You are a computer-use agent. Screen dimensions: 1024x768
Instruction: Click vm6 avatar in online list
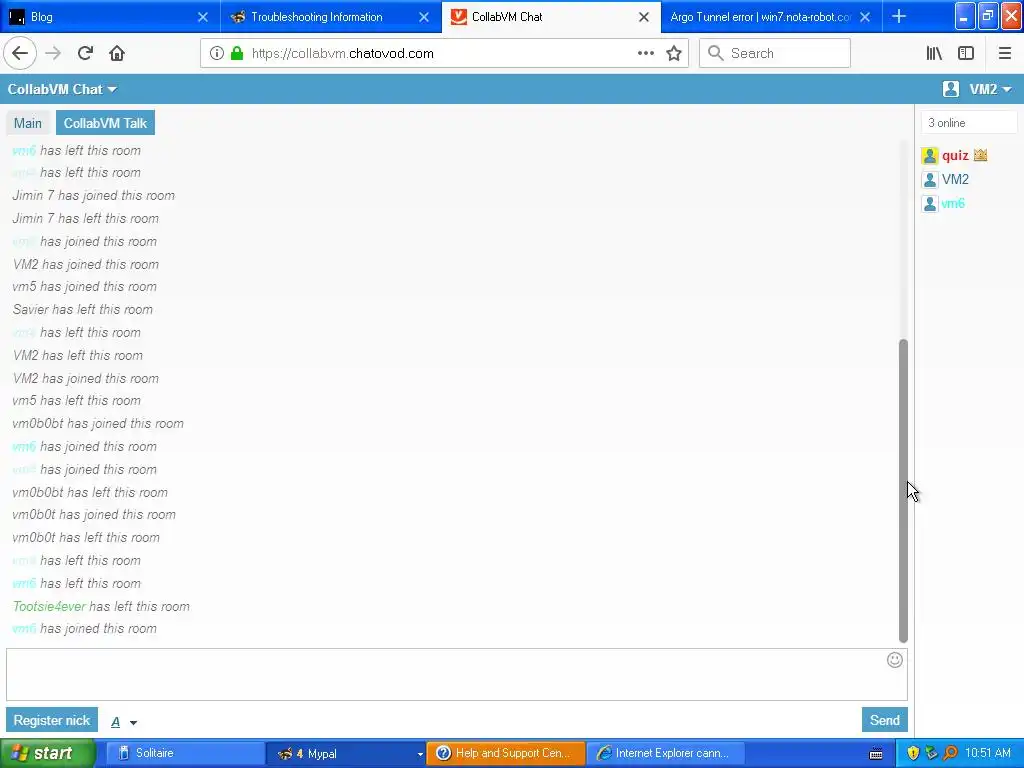[x=930, y=204]
